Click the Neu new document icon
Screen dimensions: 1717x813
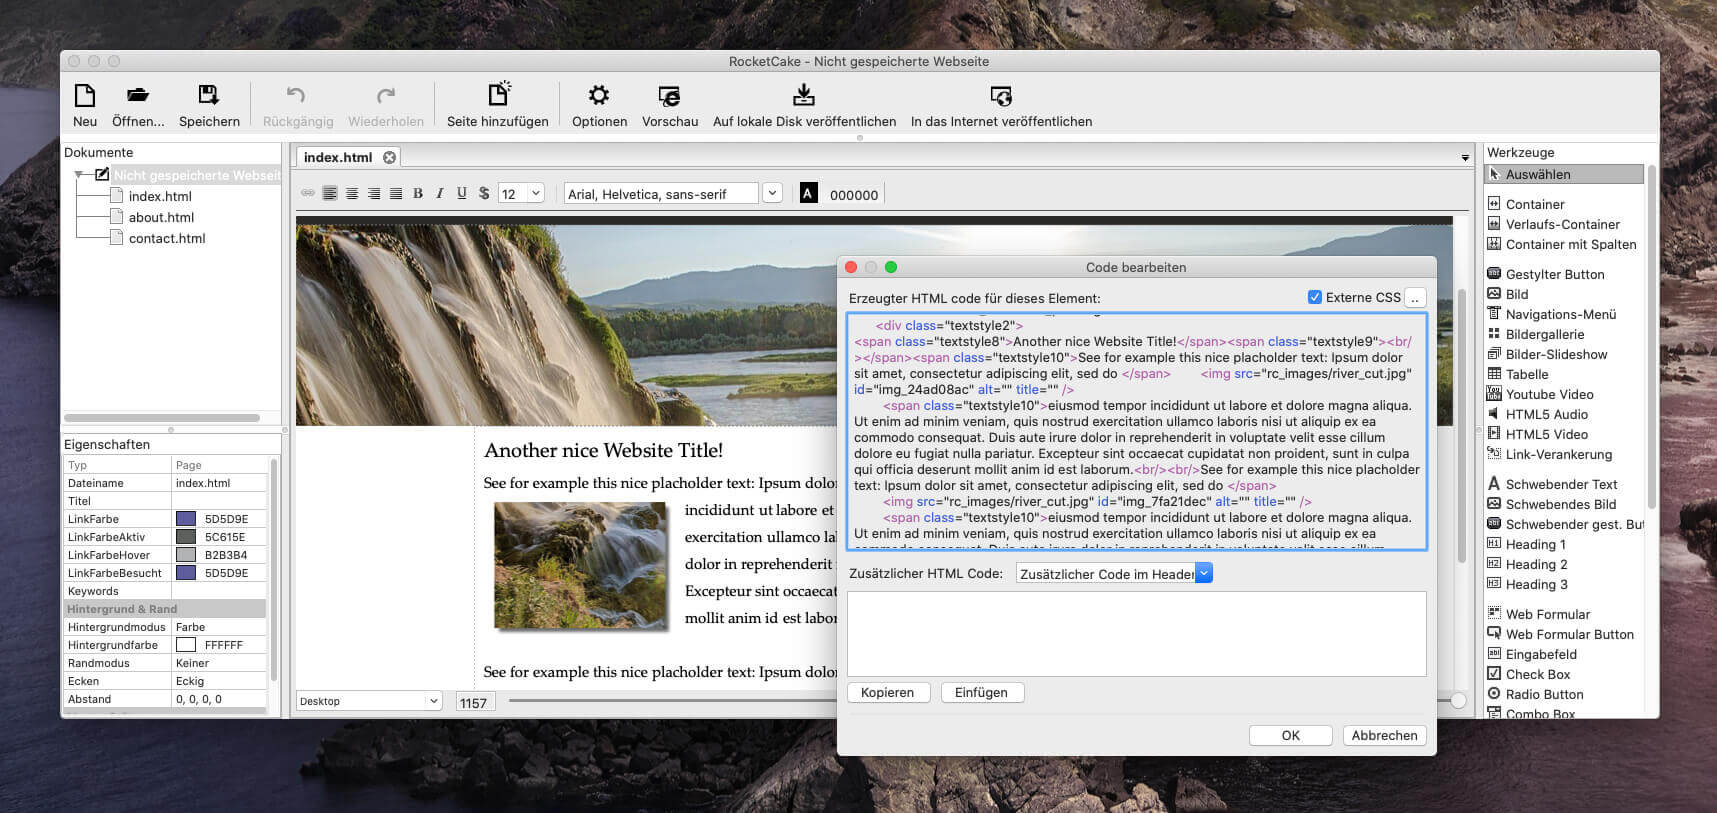click(85, 95)
